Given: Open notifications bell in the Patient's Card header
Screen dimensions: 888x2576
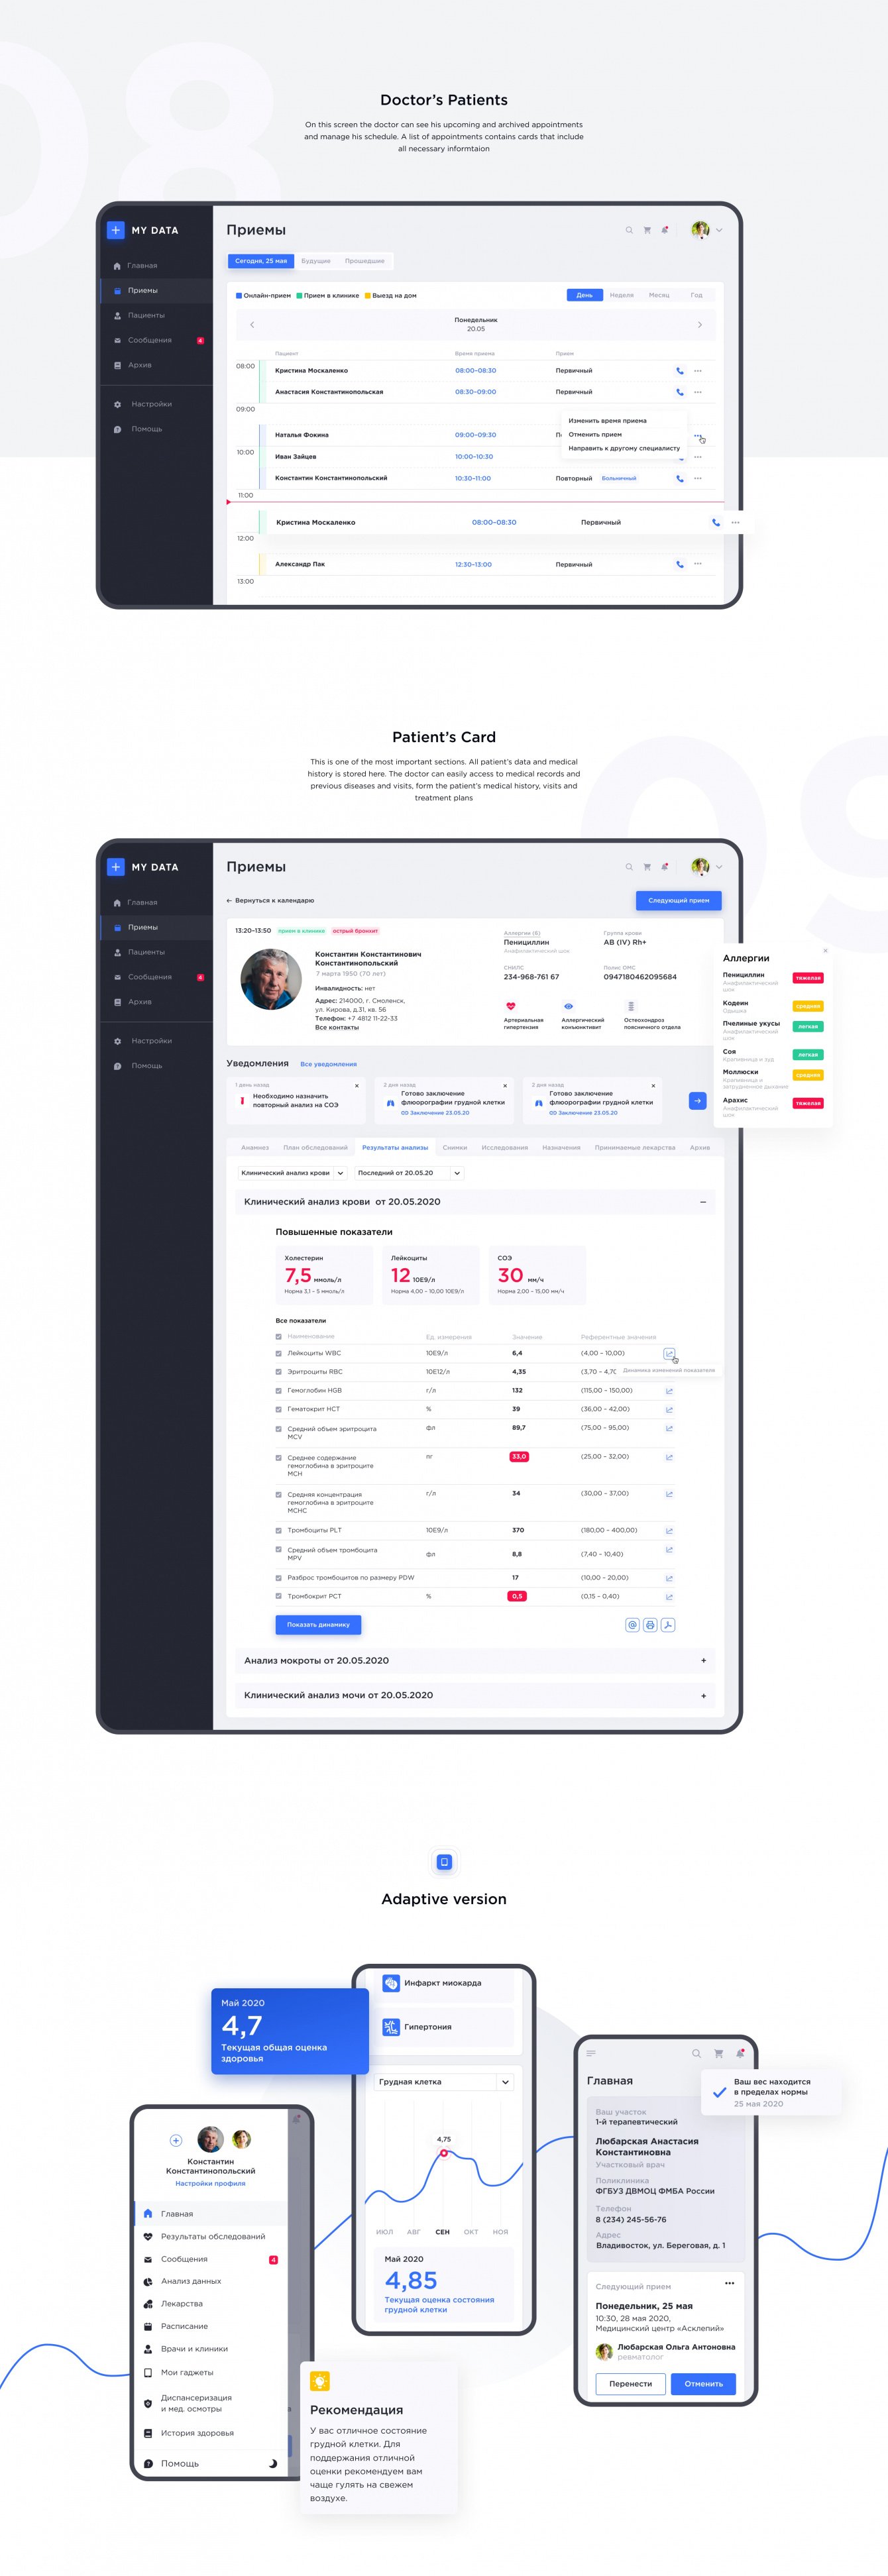Looking at the screenshot, I should click(665, 866).
